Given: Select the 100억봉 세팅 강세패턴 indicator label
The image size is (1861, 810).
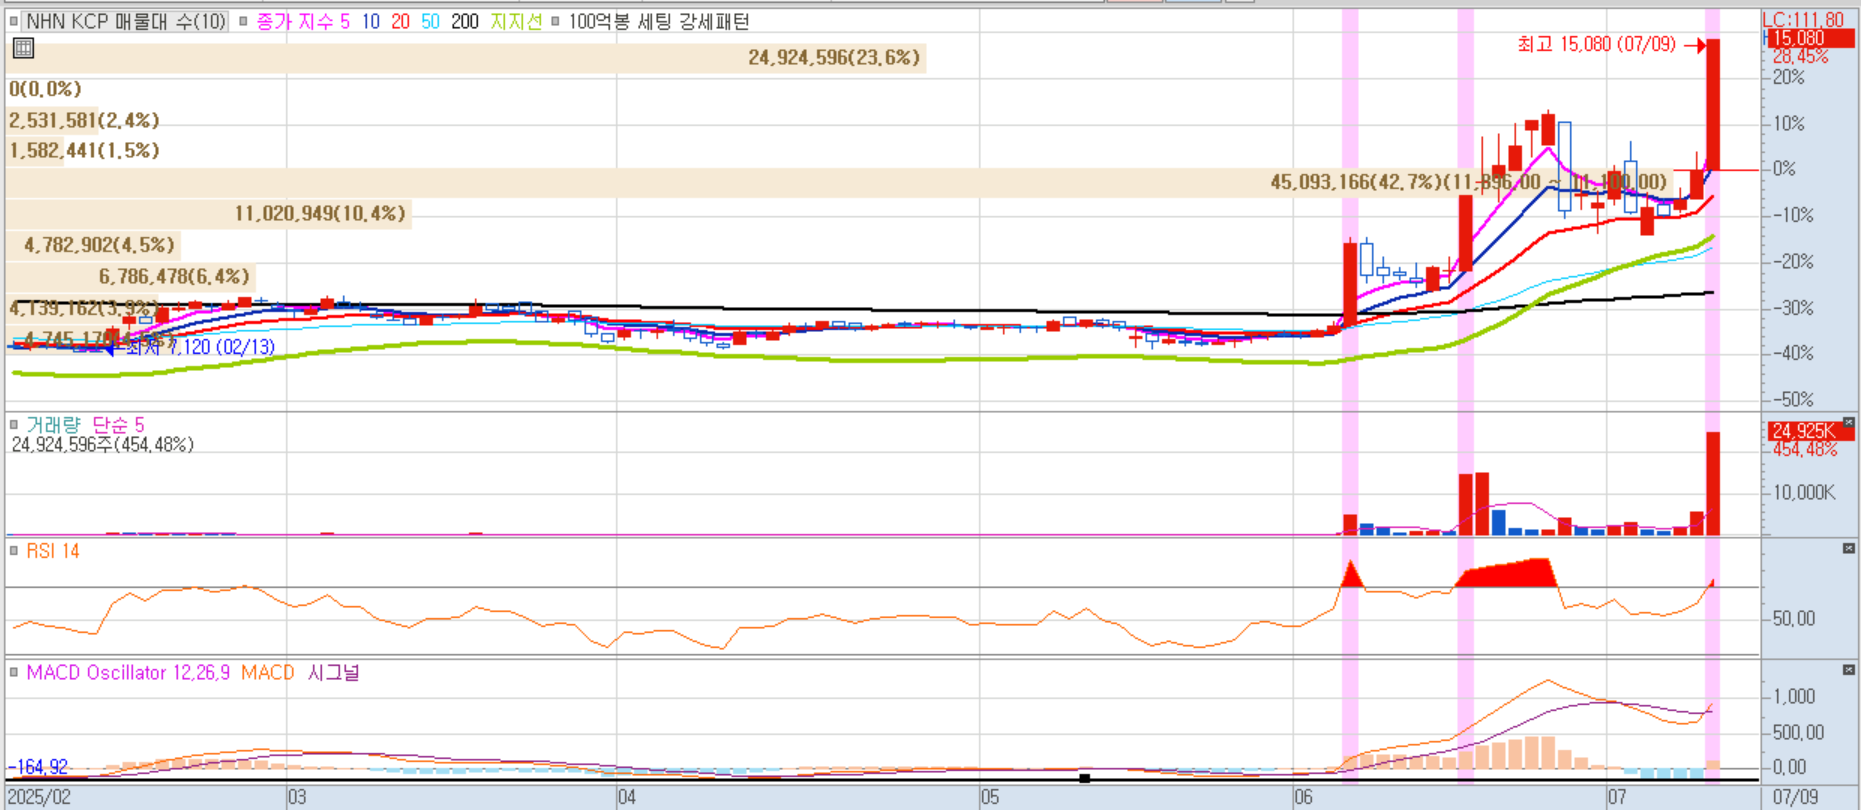Looking at the screenshot, I should pyautogui.click(x=659, y=21).
